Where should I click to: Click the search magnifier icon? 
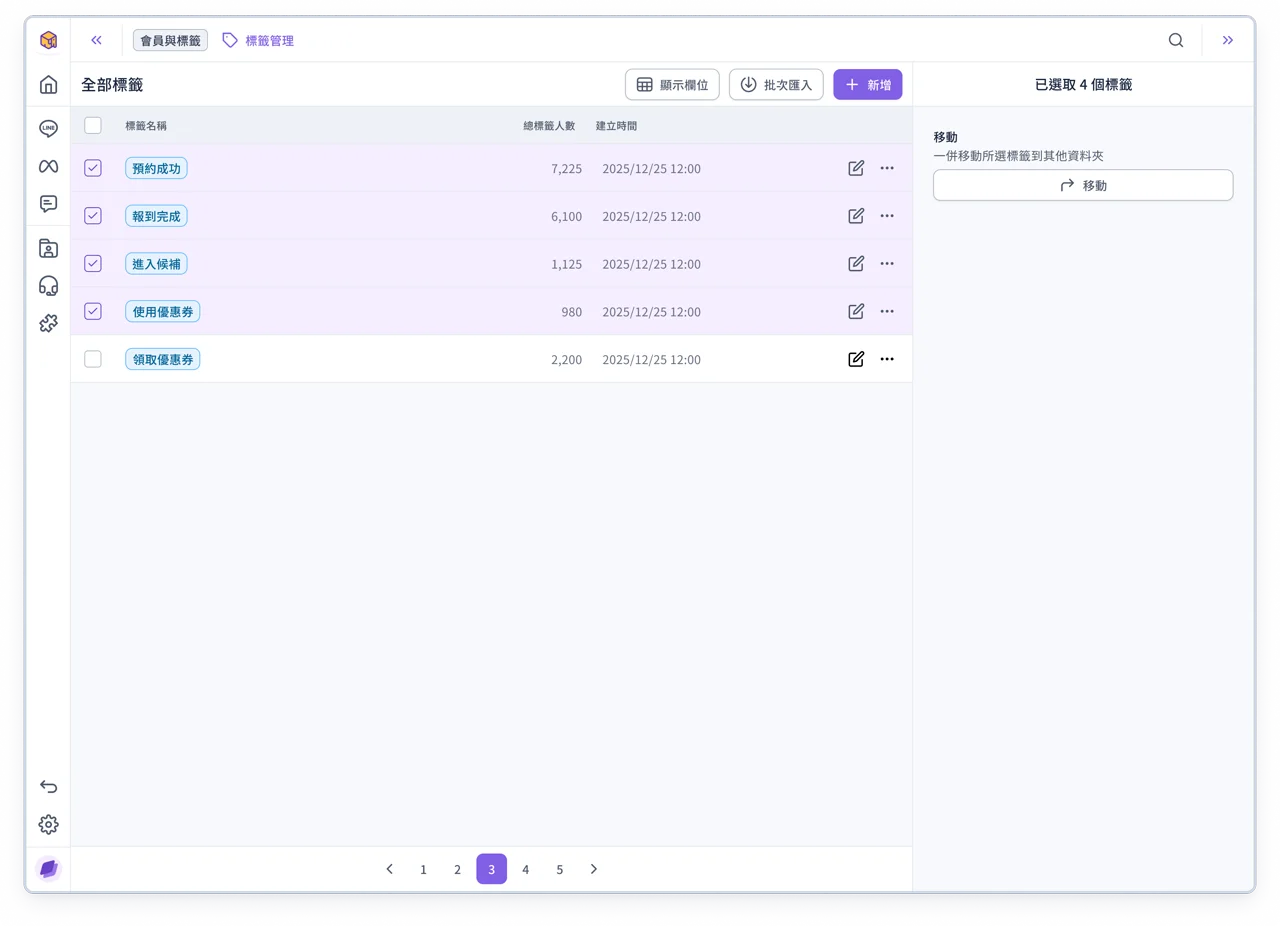(1176, 40)
